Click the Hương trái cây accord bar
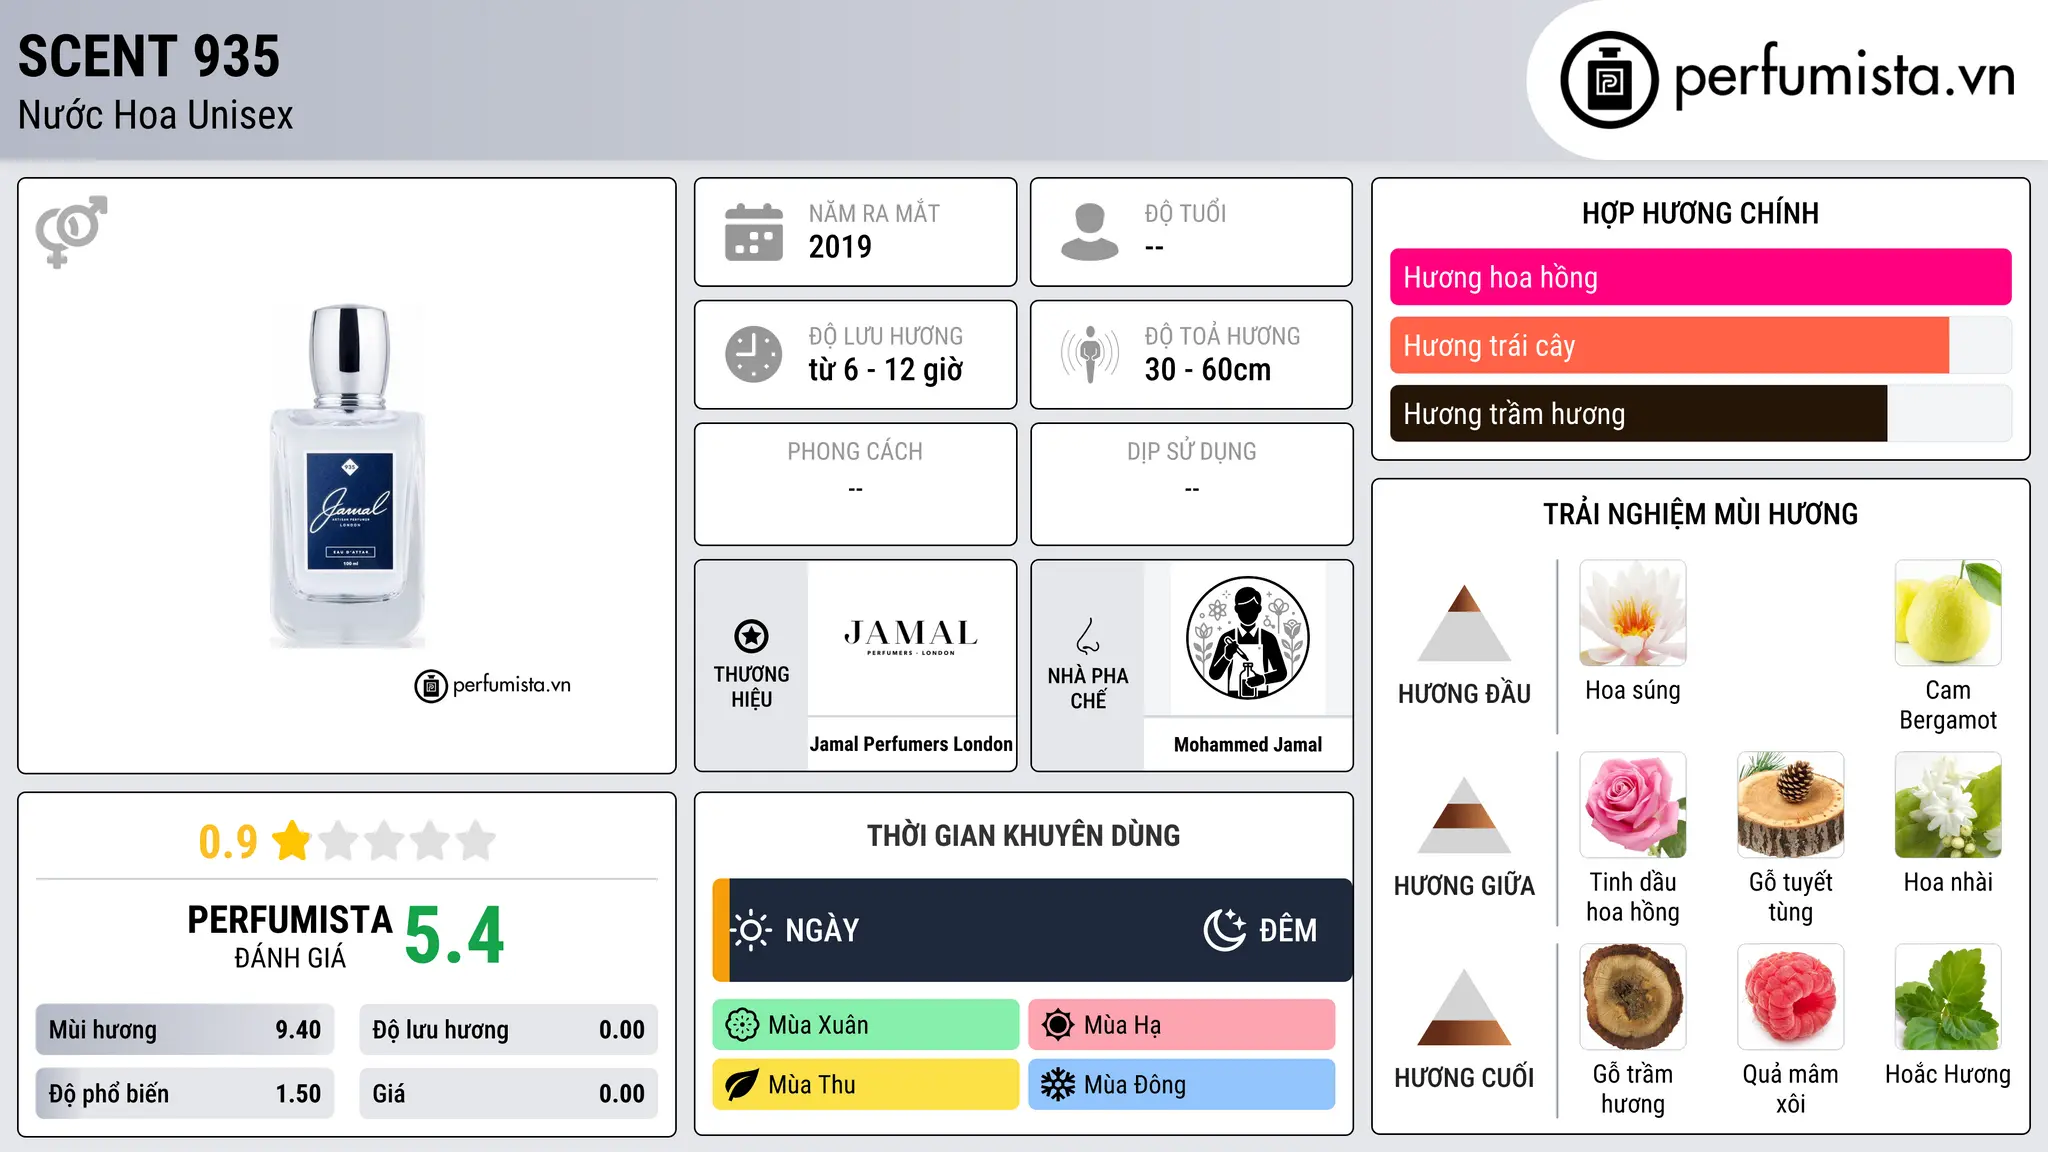The width and height of the screenshot is (2048, 1152). pyautogui.click(x=1700, y=345)
